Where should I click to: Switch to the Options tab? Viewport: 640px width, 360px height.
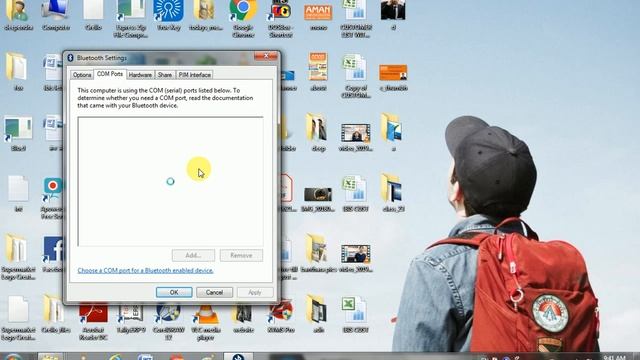[82, 75]
